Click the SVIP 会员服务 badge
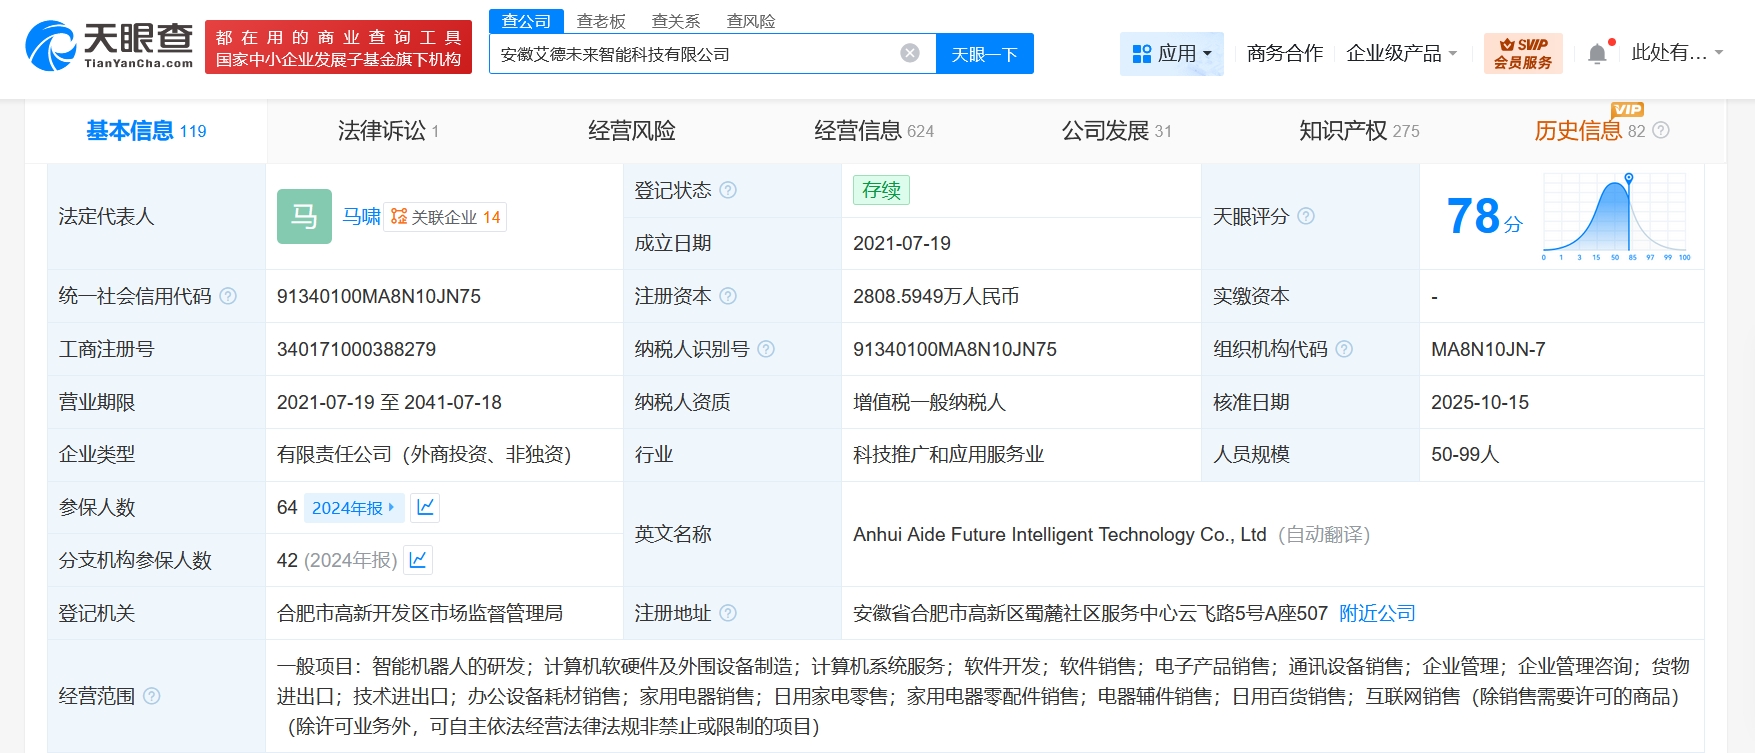The image size is (1755, 753). (1522, 54)
